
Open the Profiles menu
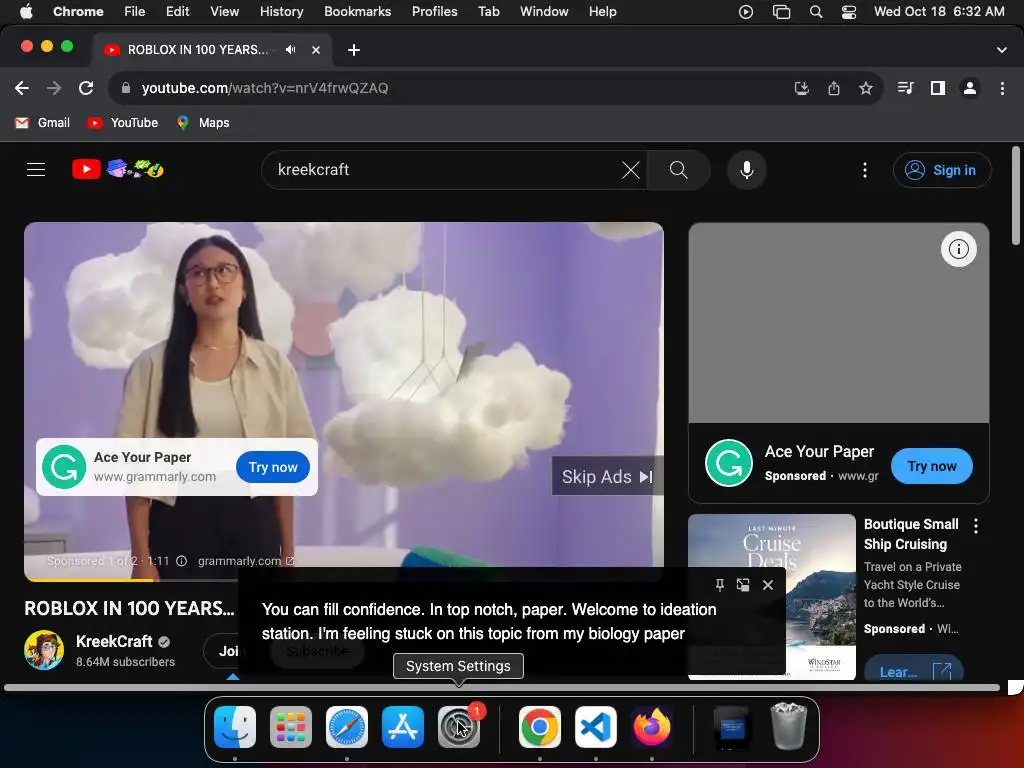tap(434, 12)
